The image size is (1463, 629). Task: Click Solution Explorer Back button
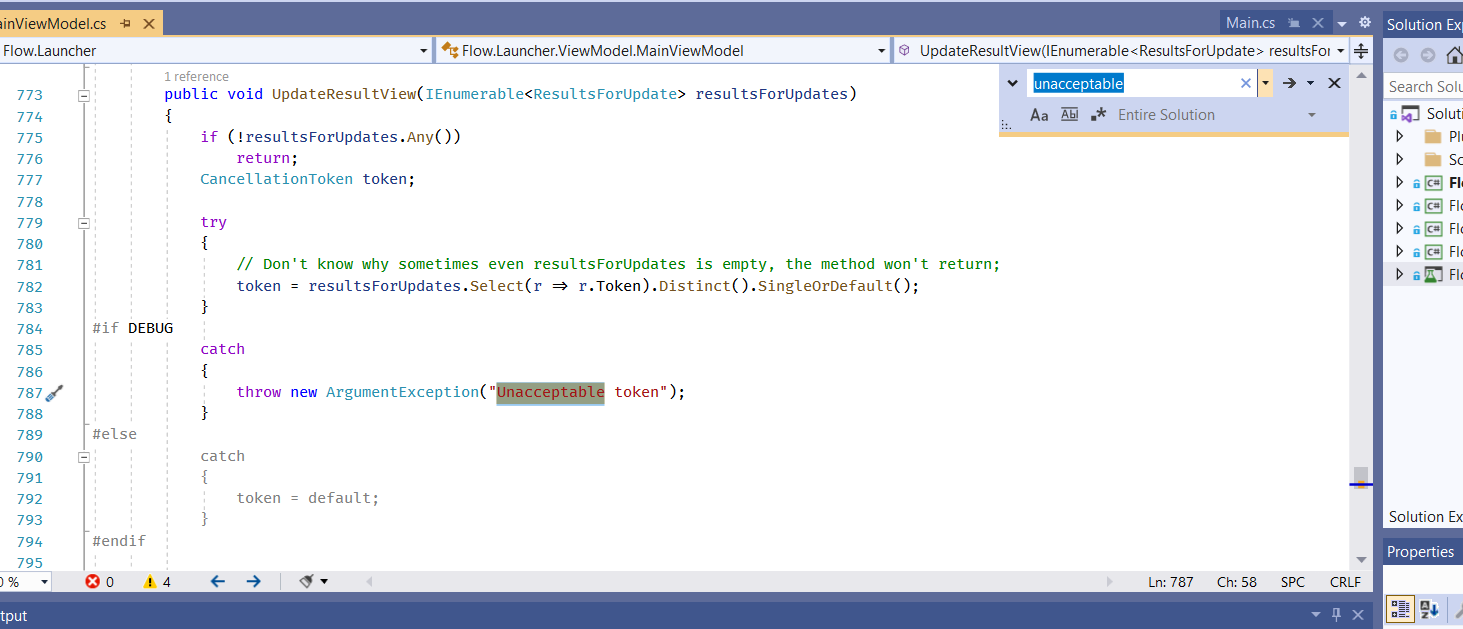pos(1401,55)
